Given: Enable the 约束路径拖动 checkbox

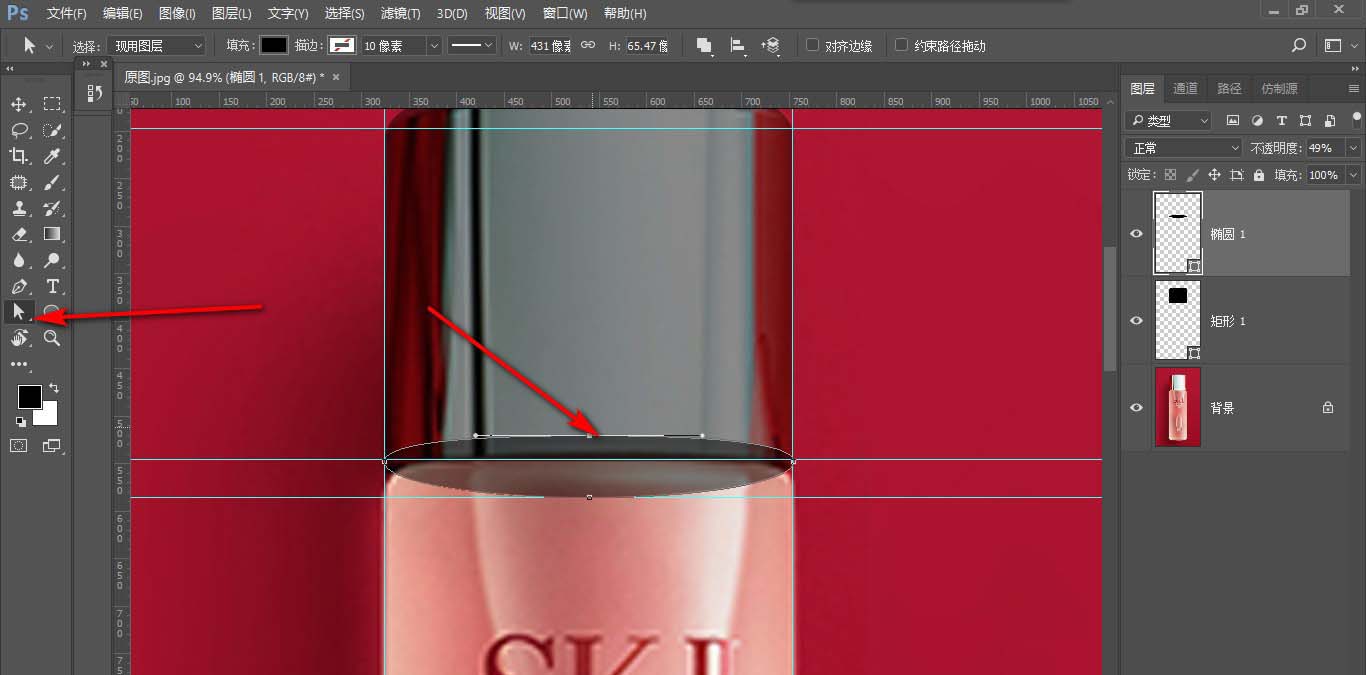Looking at the screenshot, I should (901, 45).
